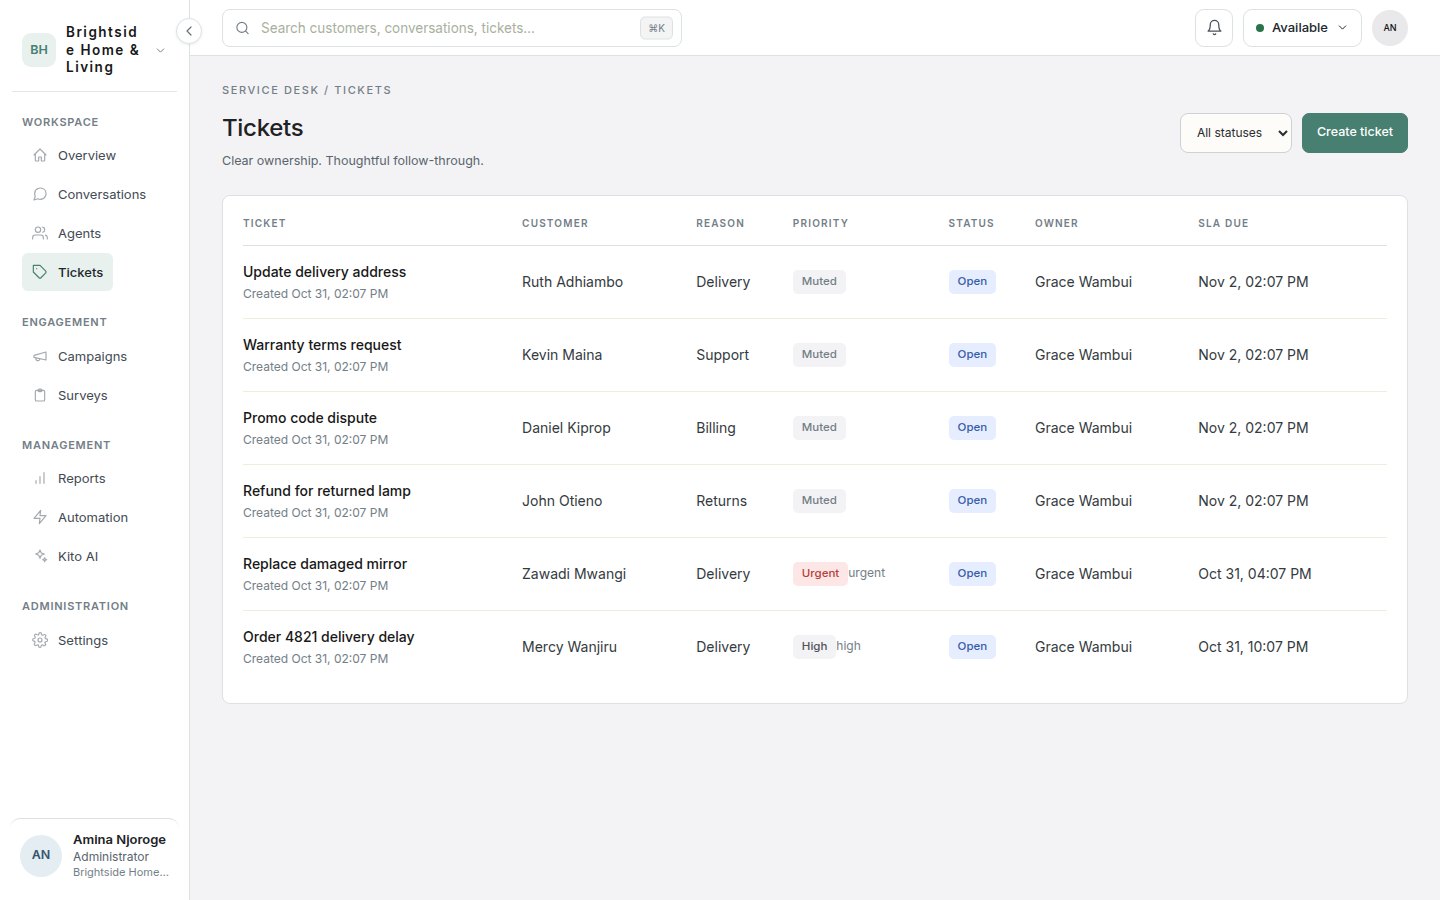Click the SLA due Oct 31, 04:07 PM
Viewport: 1440px width, 900px height.
(x=1255, y=574)
